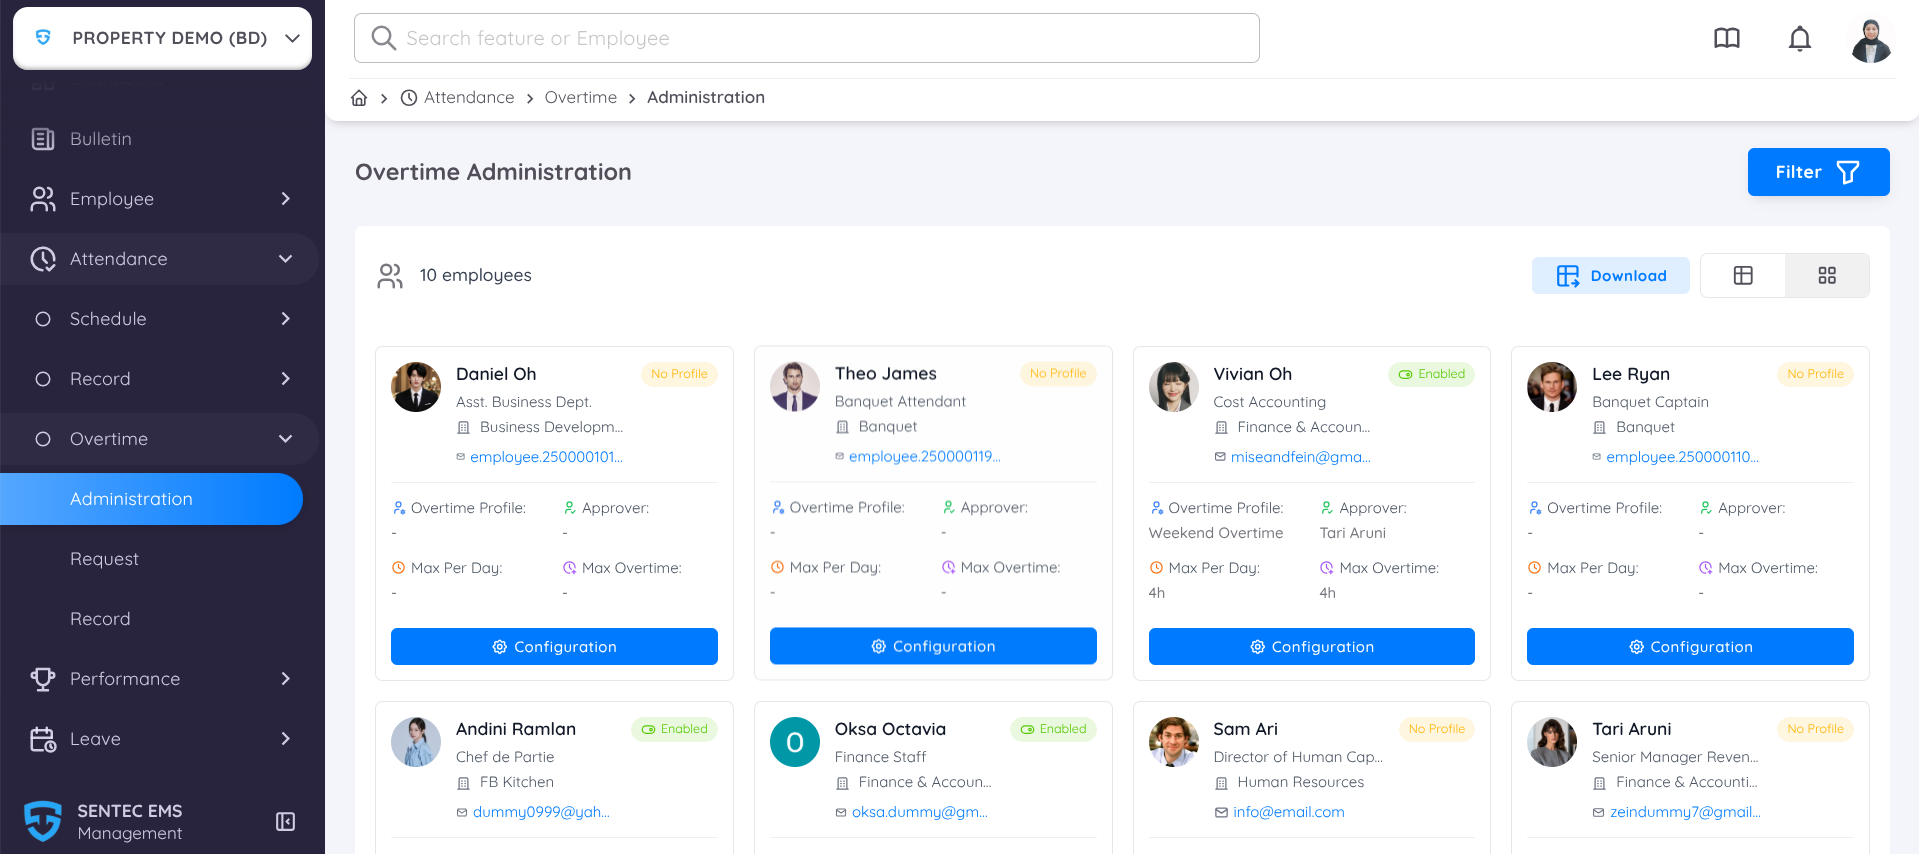1919x854 pixels.
Task: Collapse the Overtime submenu chevron
Action: (x=286, y=439)
